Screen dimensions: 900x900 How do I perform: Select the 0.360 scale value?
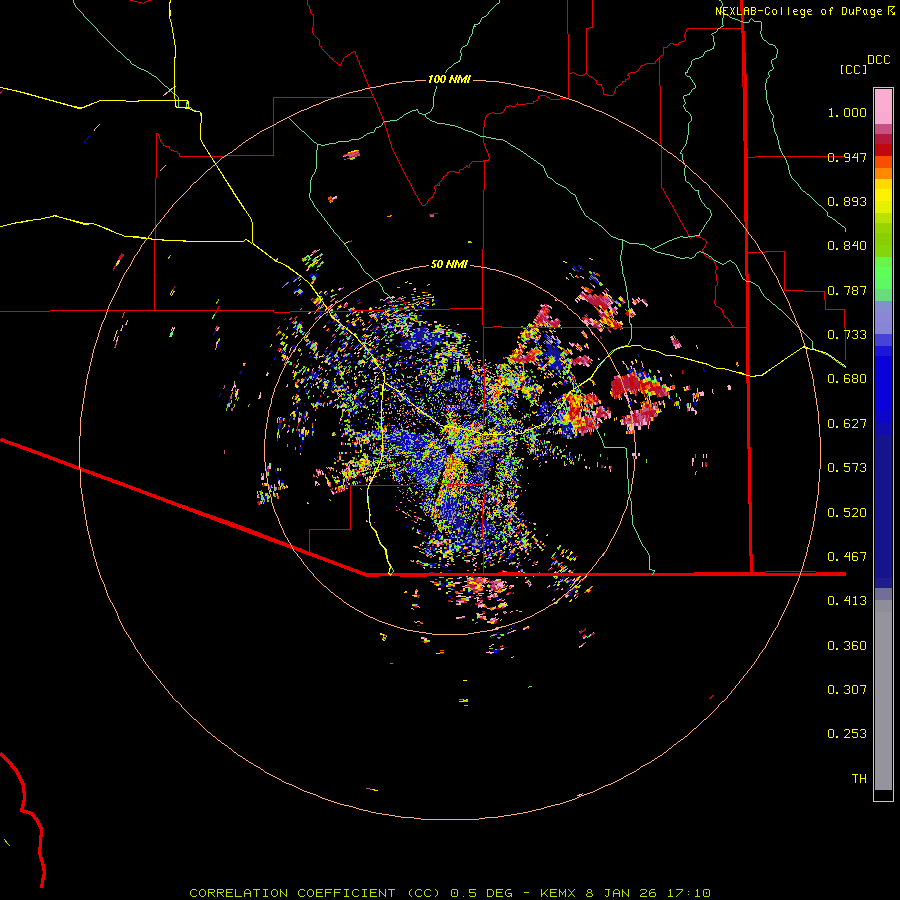pos(847,646)
